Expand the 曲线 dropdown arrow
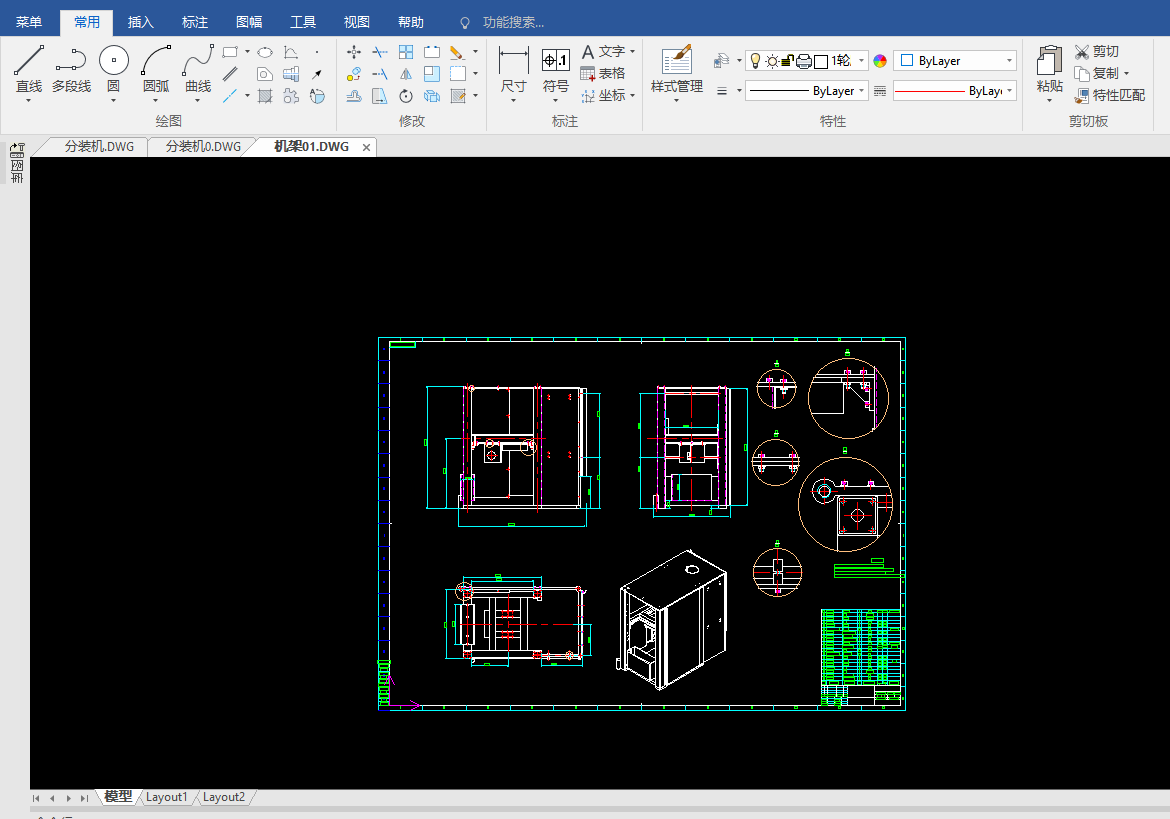Viewport: 1170px width, 819px height. 198,100
